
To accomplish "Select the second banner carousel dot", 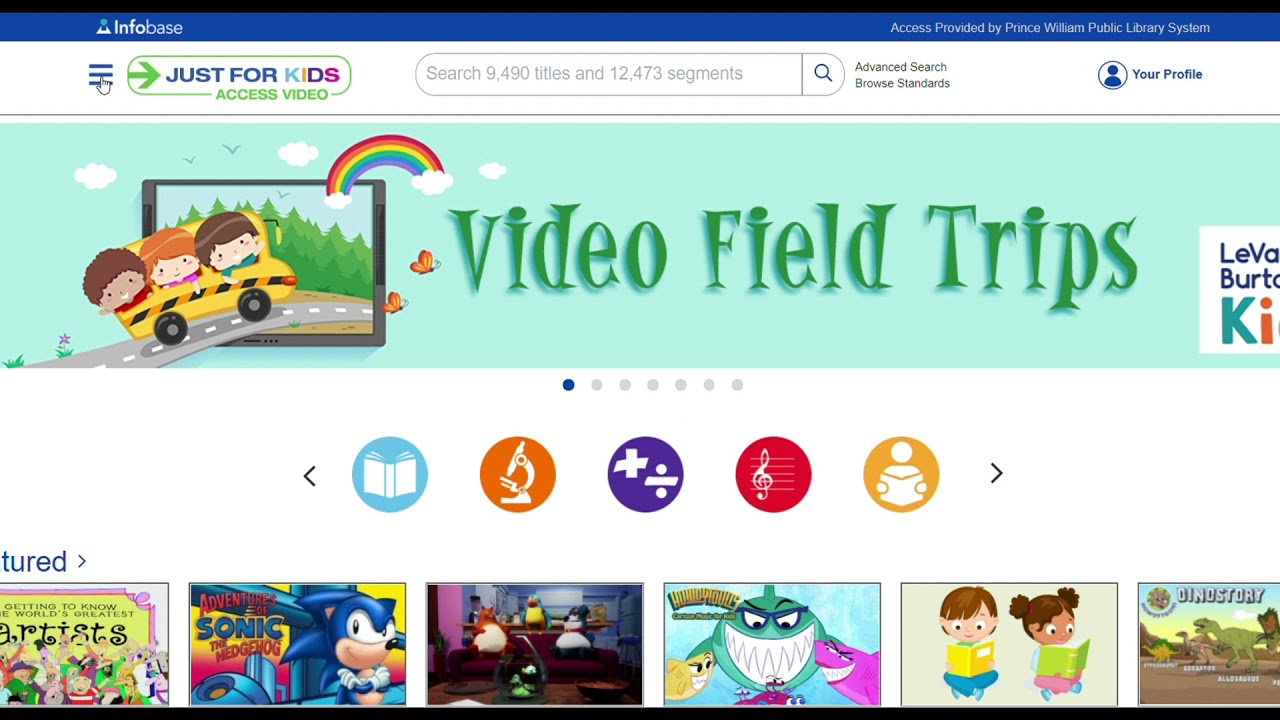I will [597, 385].
